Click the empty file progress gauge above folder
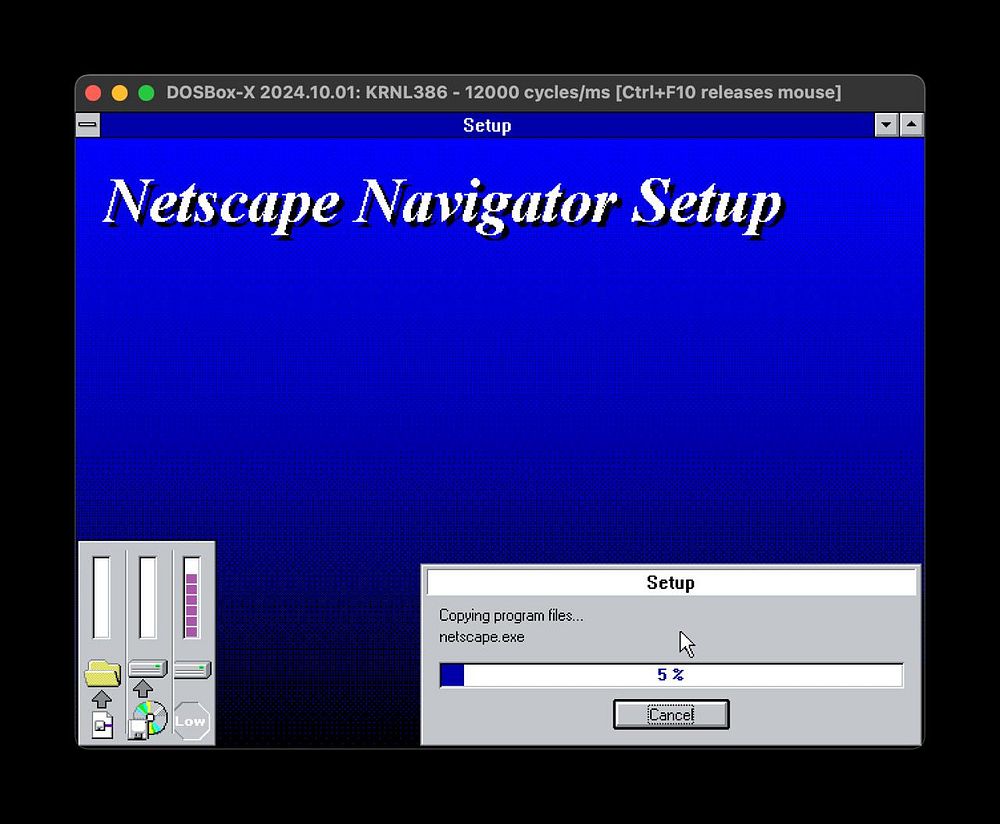 101,597
